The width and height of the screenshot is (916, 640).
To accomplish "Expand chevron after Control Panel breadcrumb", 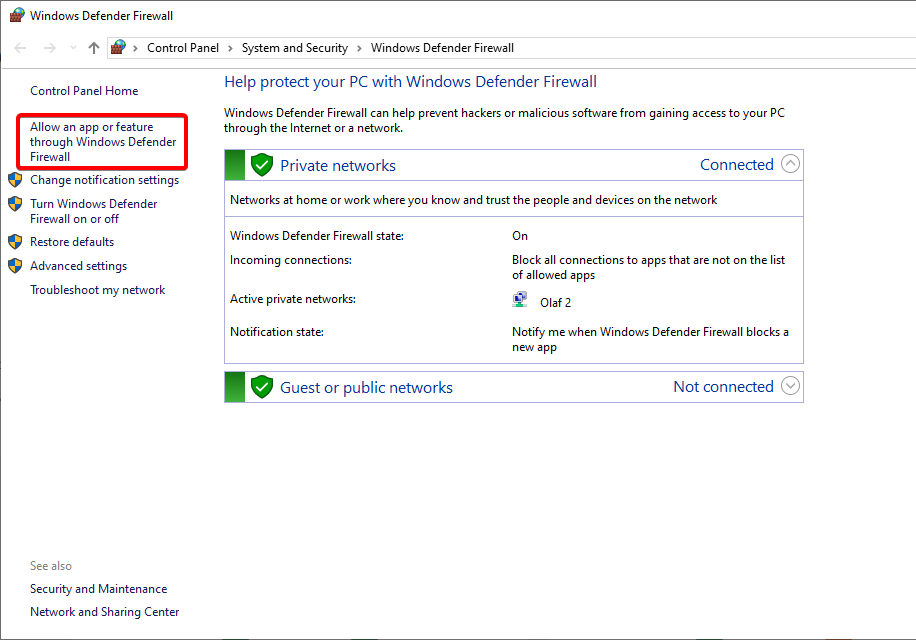I will point(230,48).
